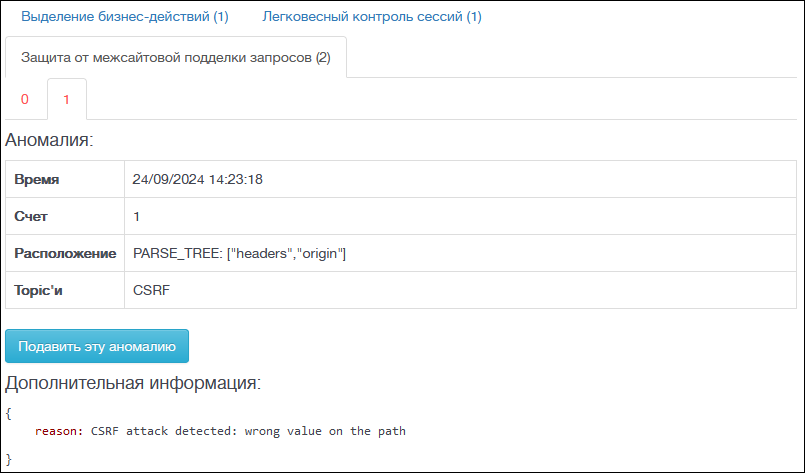Select the CSRF attack detected message text
The width and height of the screenshot is (805, 473).
pos(248,431)
